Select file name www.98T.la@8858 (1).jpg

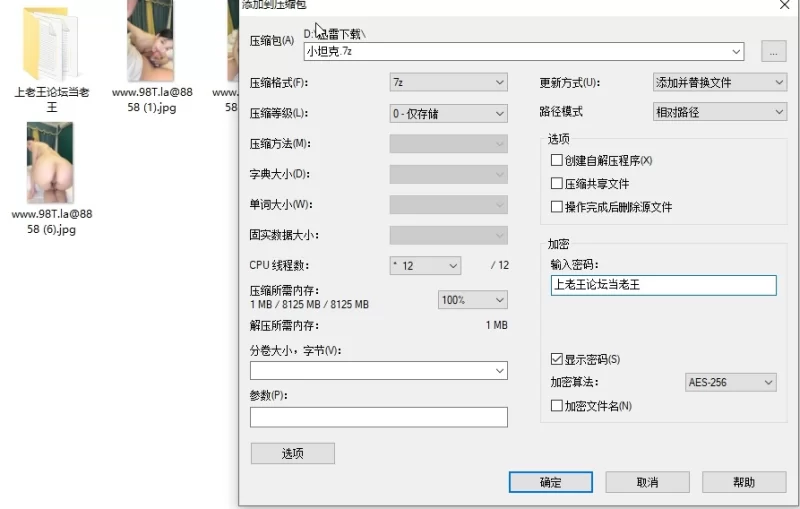coord(152,100)
